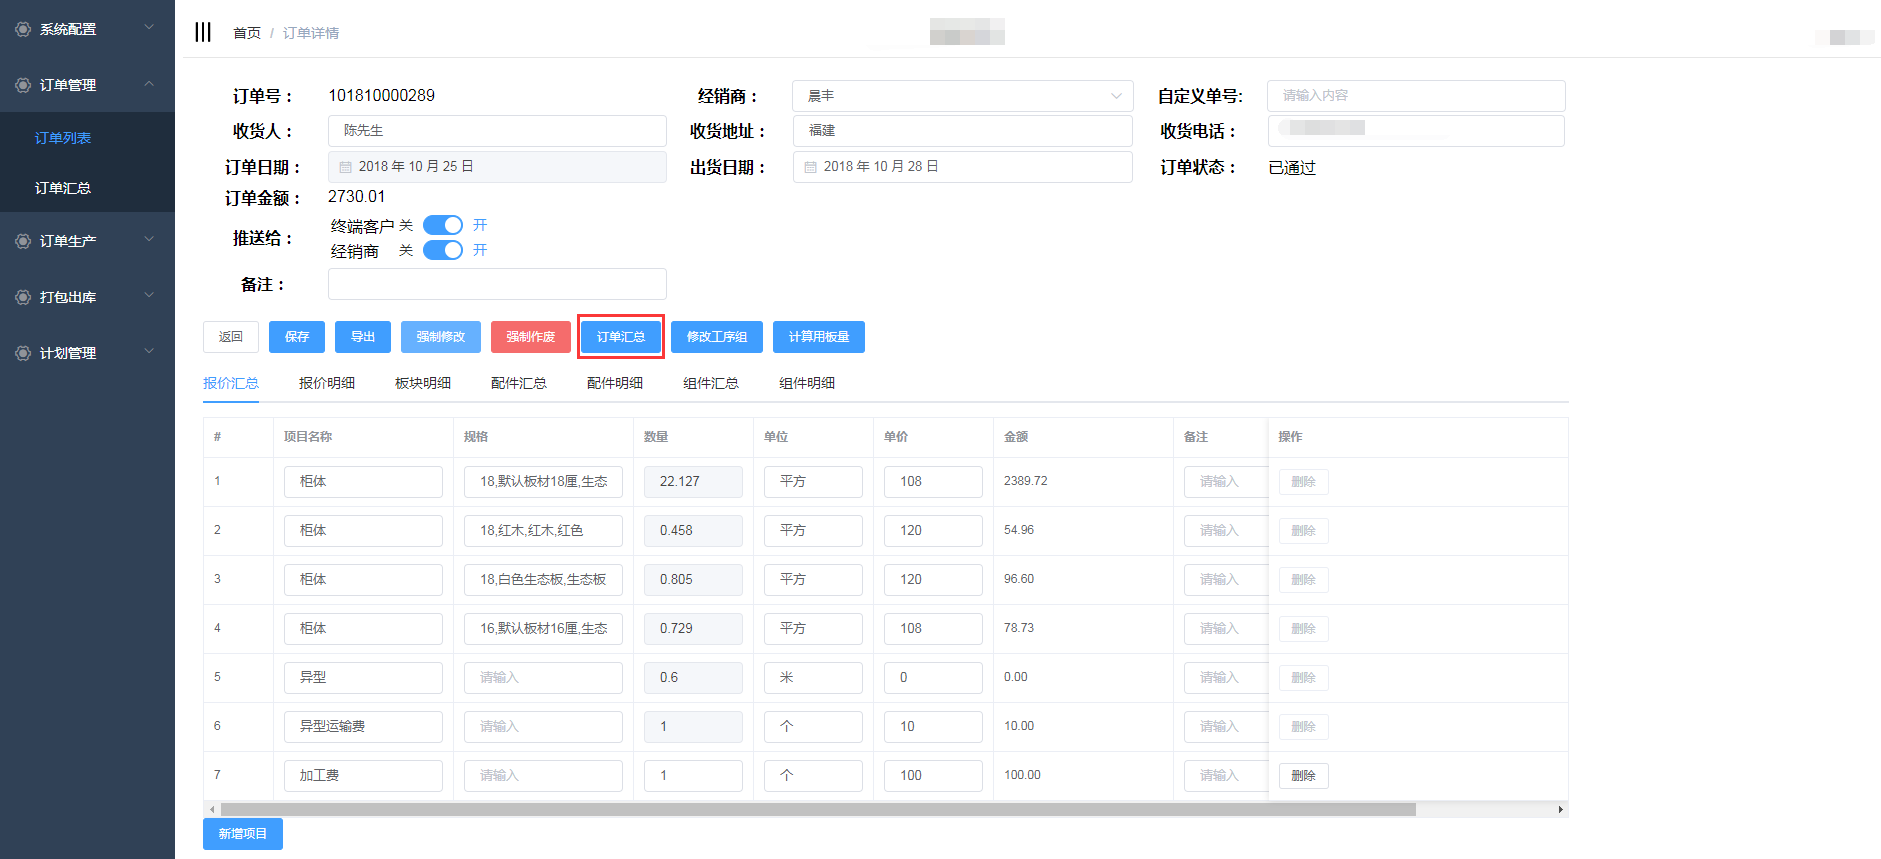The width and height of the screenshot is (1881, 859).
Task: Click the 计划管理 gear icon in the sidebar
Action: click(x=23, y=353)
